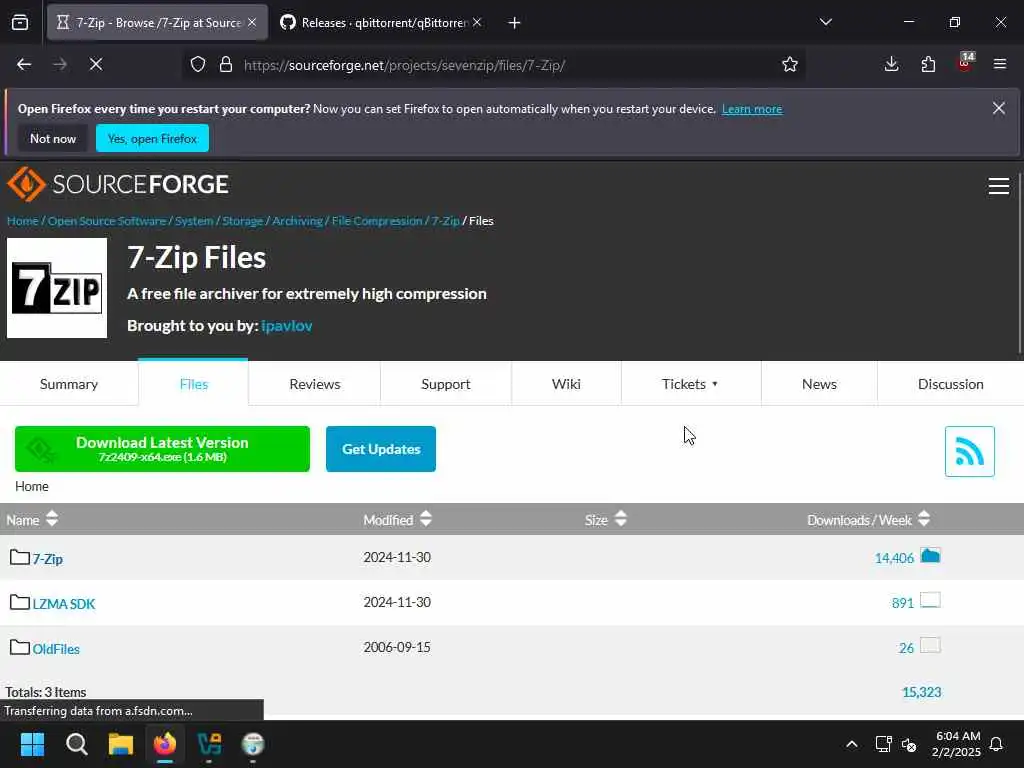Open the tracking protection shield icon
1024x768 pixels.
point(198,64)
